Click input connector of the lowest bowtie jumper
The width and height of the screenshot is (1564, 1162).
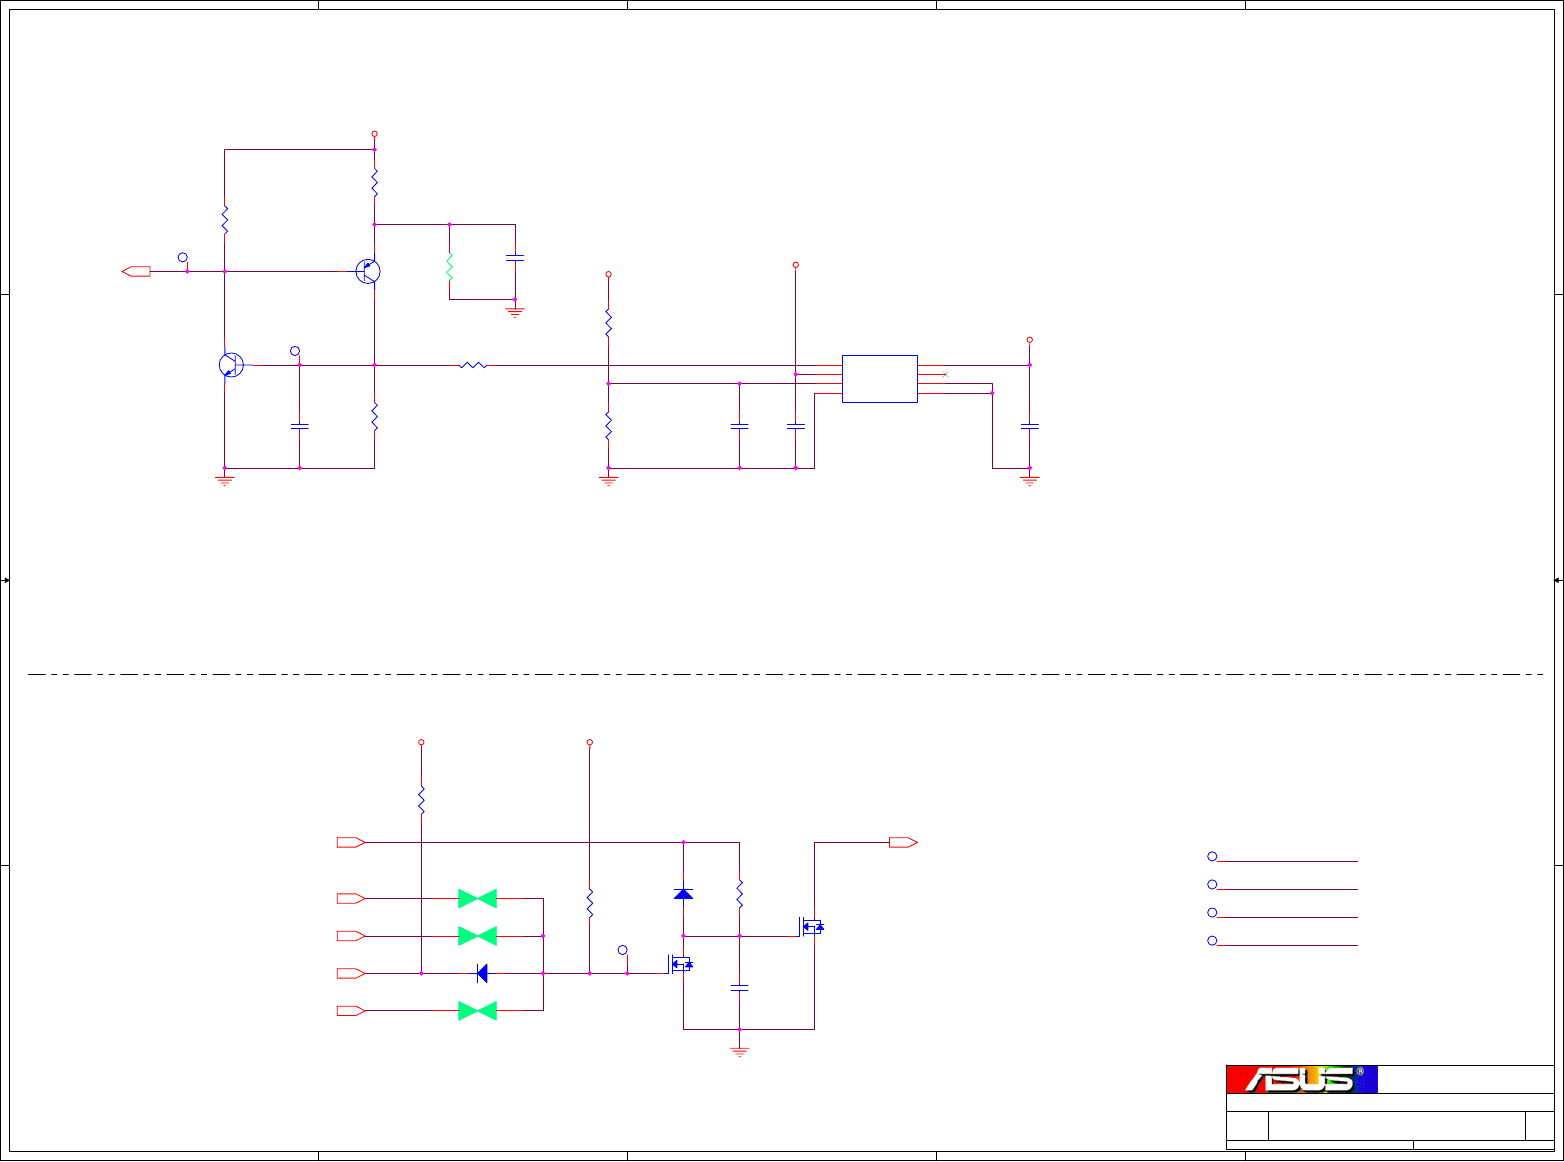pos(351,1011)
